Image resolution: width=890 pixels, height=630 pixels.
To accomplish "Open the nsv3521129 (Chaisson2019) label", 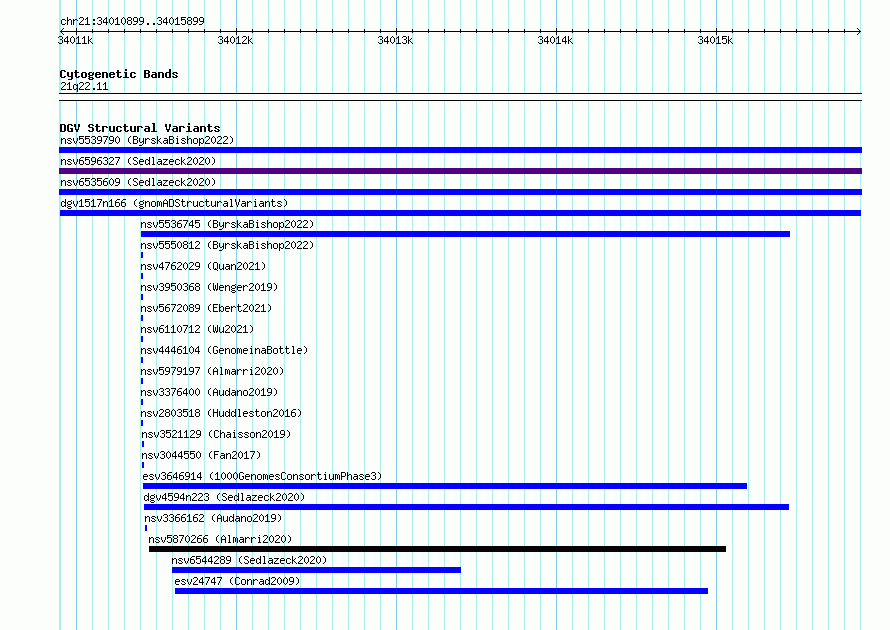I will pos(216,434).
